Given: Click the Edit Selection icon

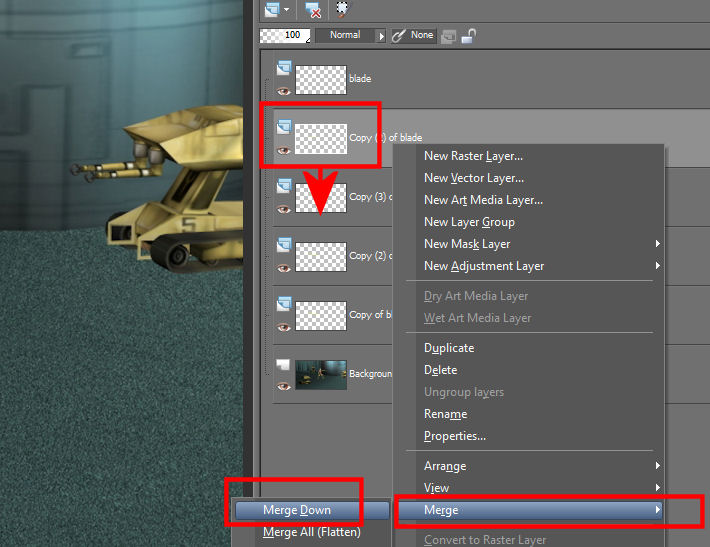Looking at the screenshot, I should pos(342,9).
